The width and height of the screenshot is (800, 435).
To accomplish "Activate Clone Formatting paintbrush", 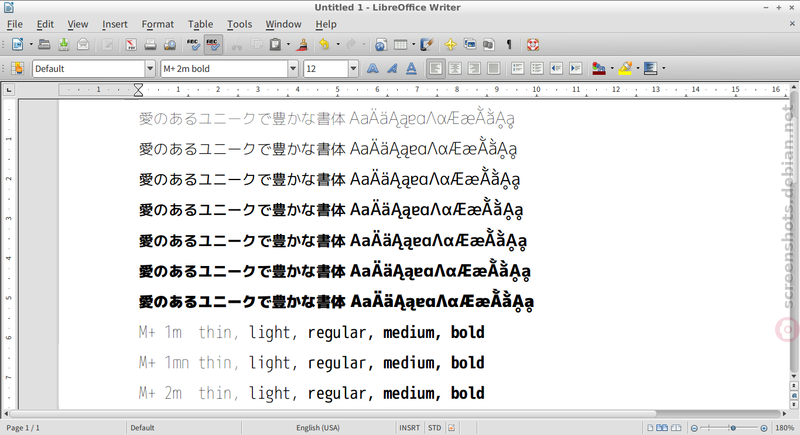I will tap(303, 45).
